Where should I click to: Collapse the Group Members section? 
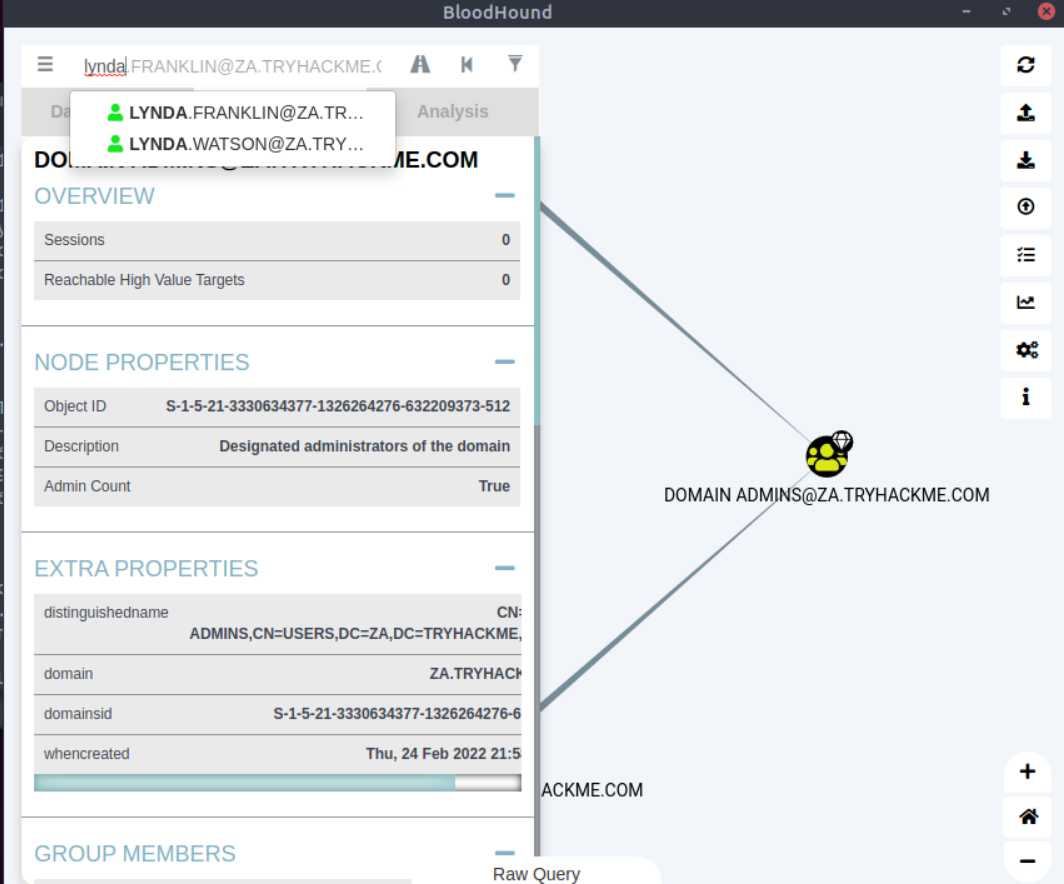click(x=504, y=853)
